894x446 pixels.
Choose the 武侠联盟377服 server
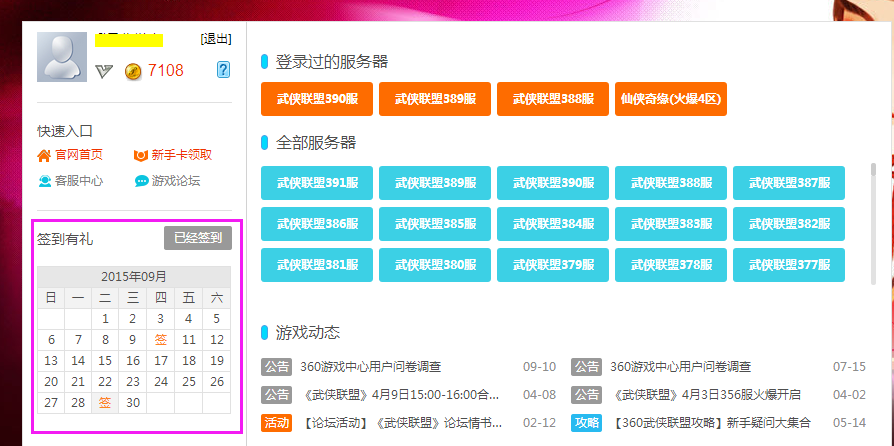[788, 265]
